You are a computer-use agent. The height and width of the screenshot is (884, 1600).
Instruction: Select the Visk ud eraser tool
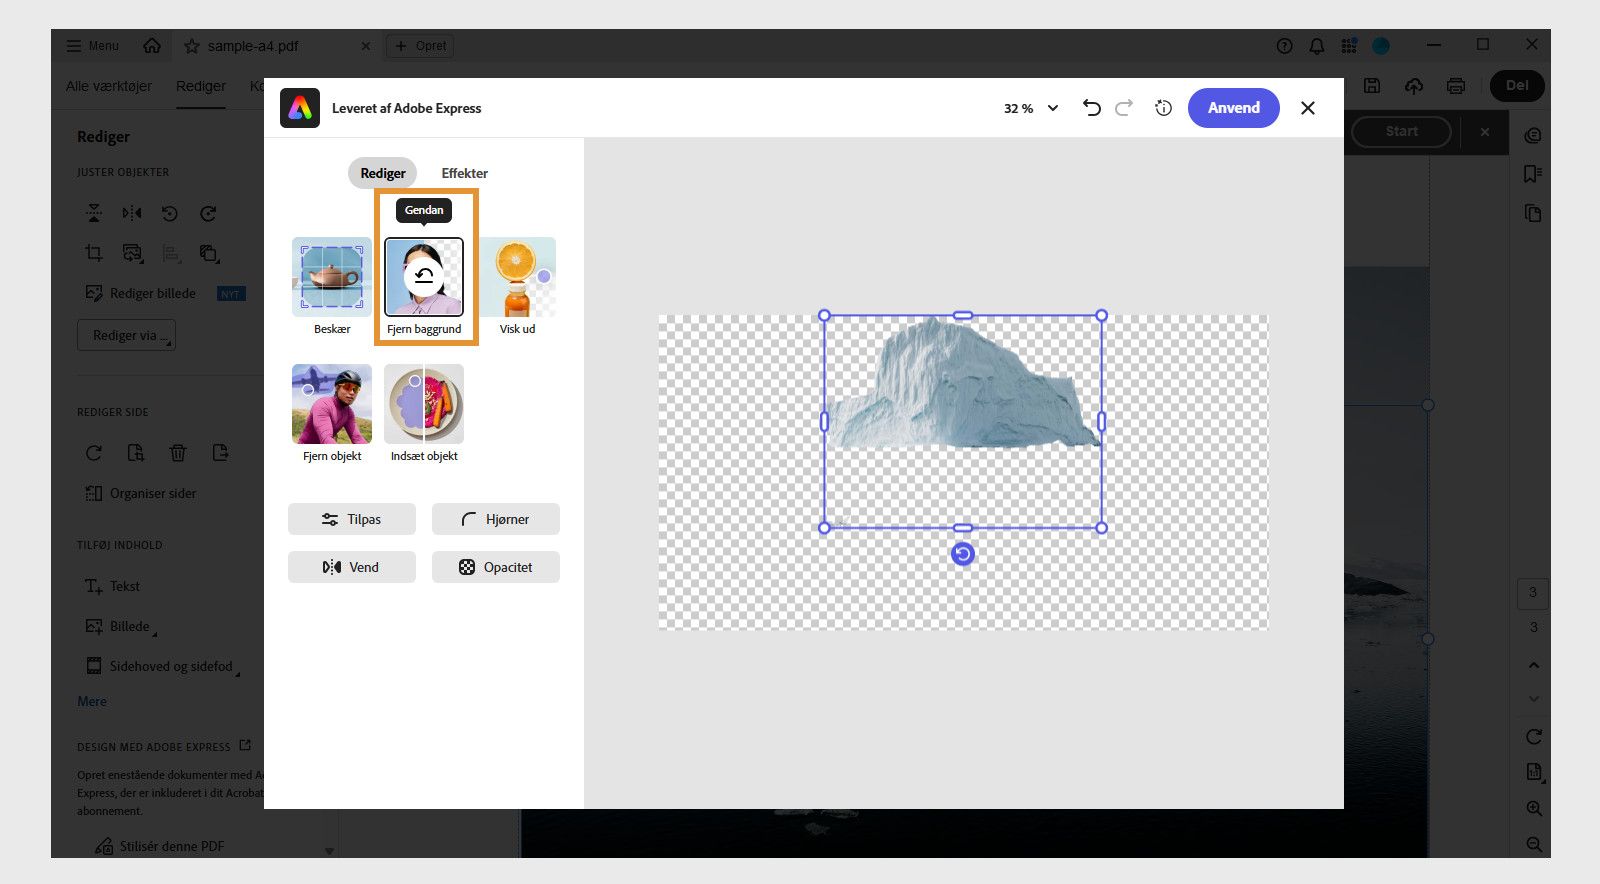pos(517,277)
